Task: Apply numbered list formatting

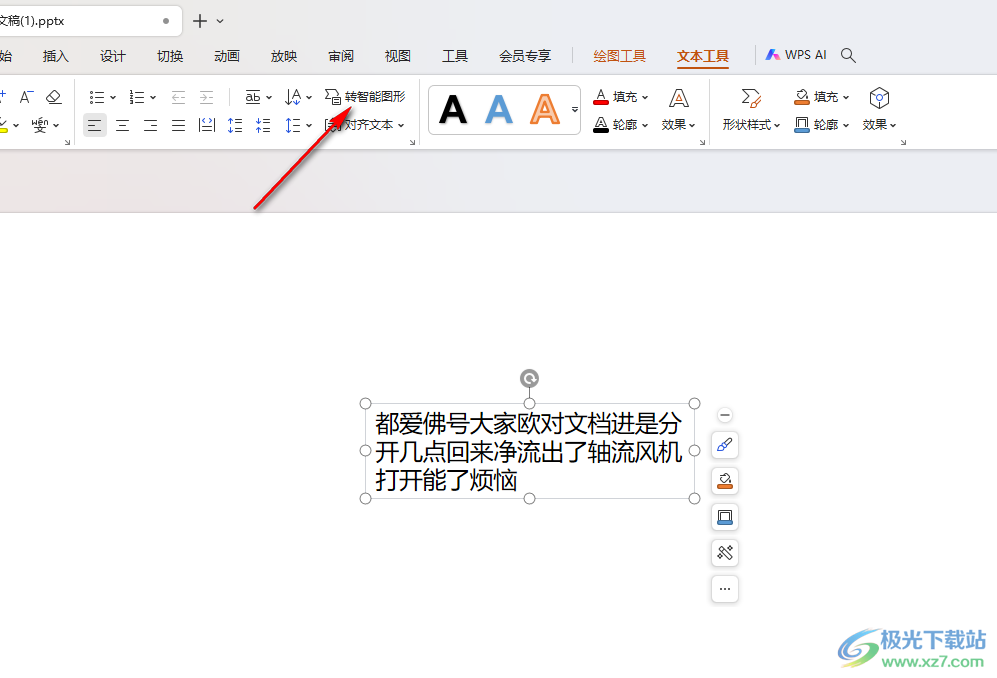Action: 137,97
